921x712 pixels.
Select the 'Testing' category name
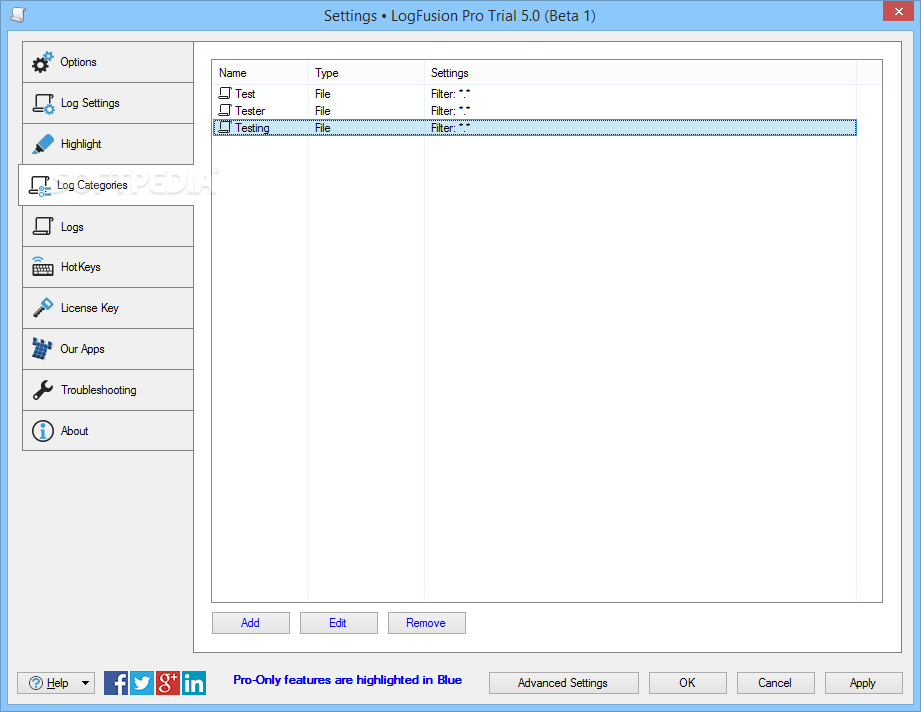[x=253, y=128]
